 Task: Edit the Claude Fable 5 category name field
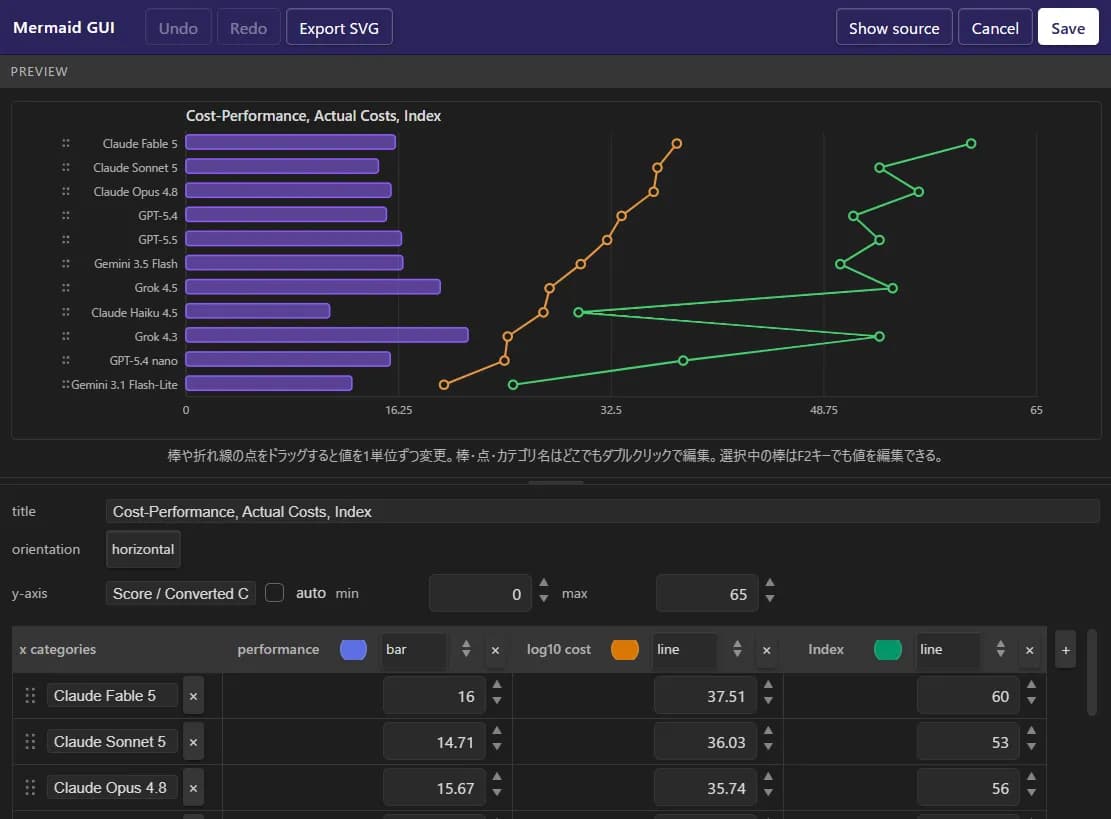click(x=112, y=696)
